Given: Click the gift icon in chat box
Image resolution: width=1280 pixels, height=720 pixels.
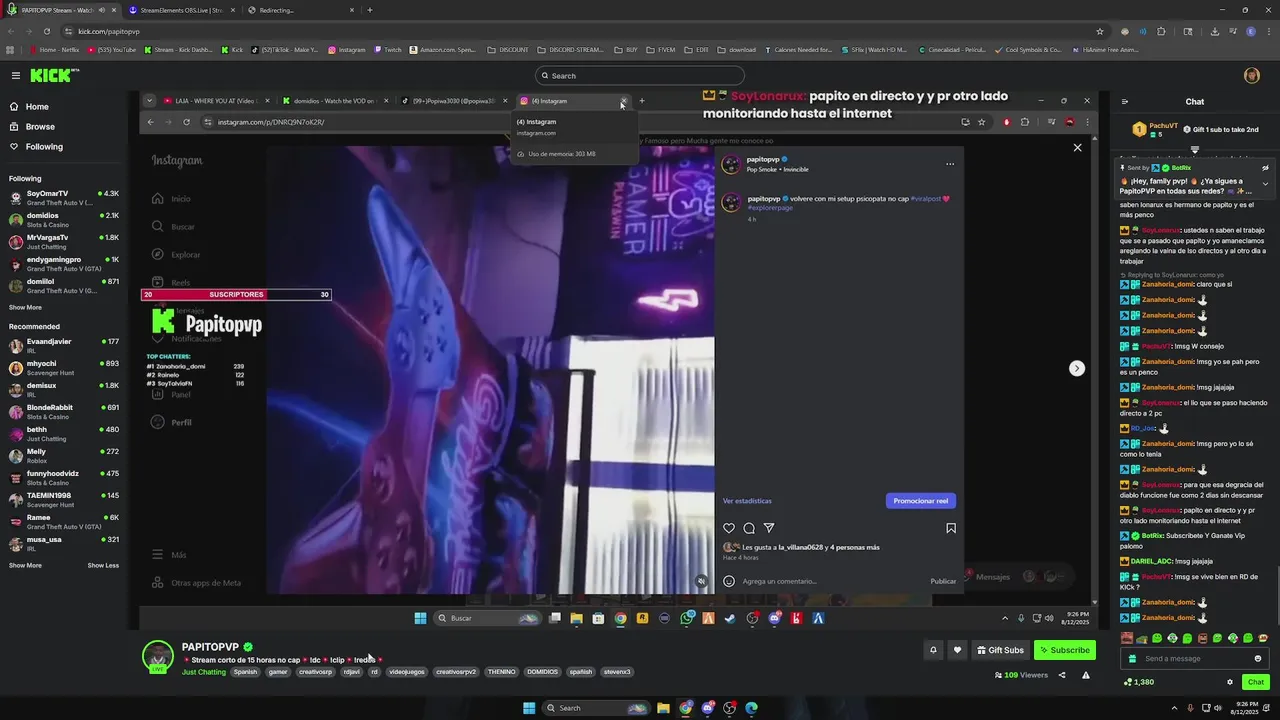Looking at the screenshot, I should click(1132, 659).
